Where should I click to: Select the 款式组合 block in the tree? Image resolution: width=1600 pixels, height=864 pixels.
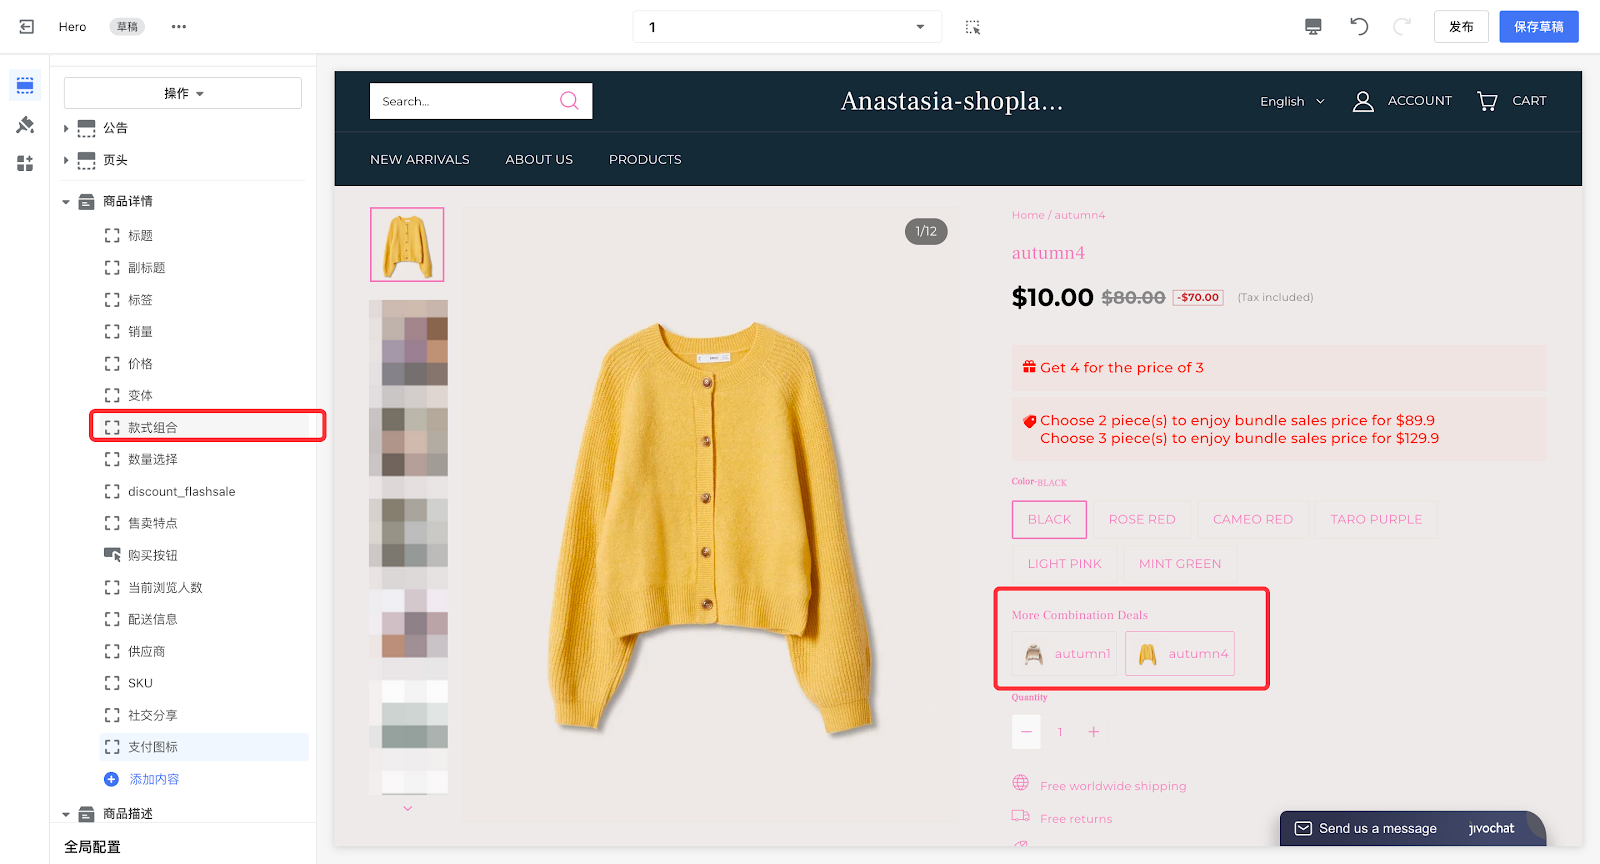153,427
